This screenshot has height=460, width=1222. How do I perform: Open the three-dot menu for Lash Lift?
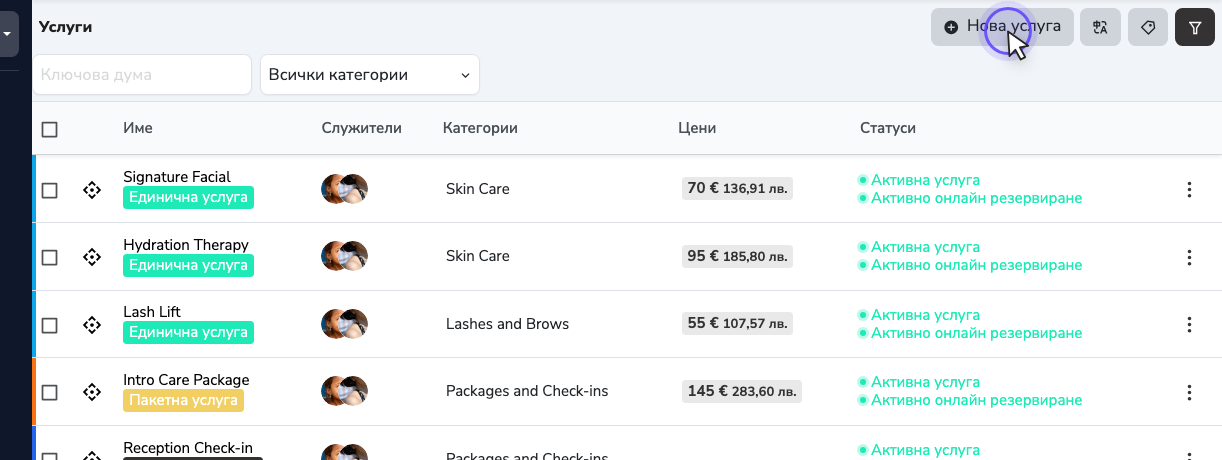pos(1189,324)
